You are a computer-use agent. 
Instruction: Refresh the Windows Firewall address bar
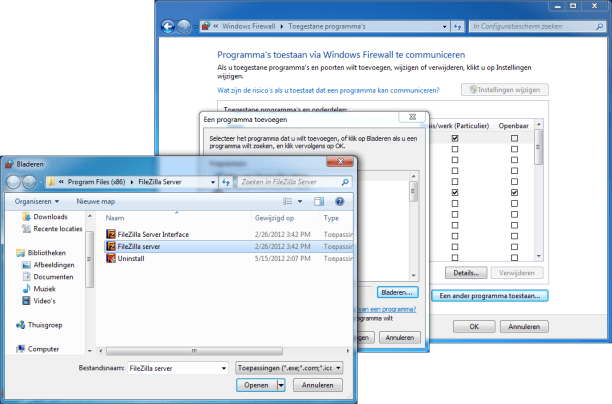point(457,27)
